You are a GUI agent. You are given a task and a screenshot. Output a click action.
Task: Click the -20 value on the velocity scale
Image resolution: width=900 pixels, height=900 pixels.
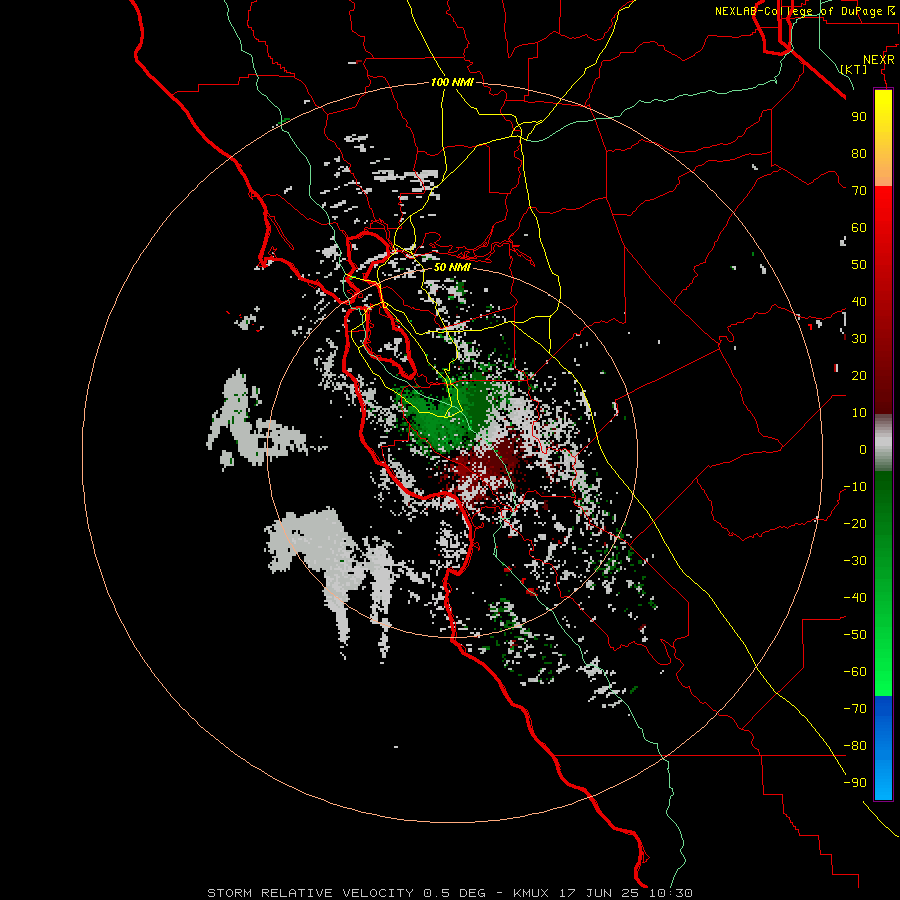855,523
